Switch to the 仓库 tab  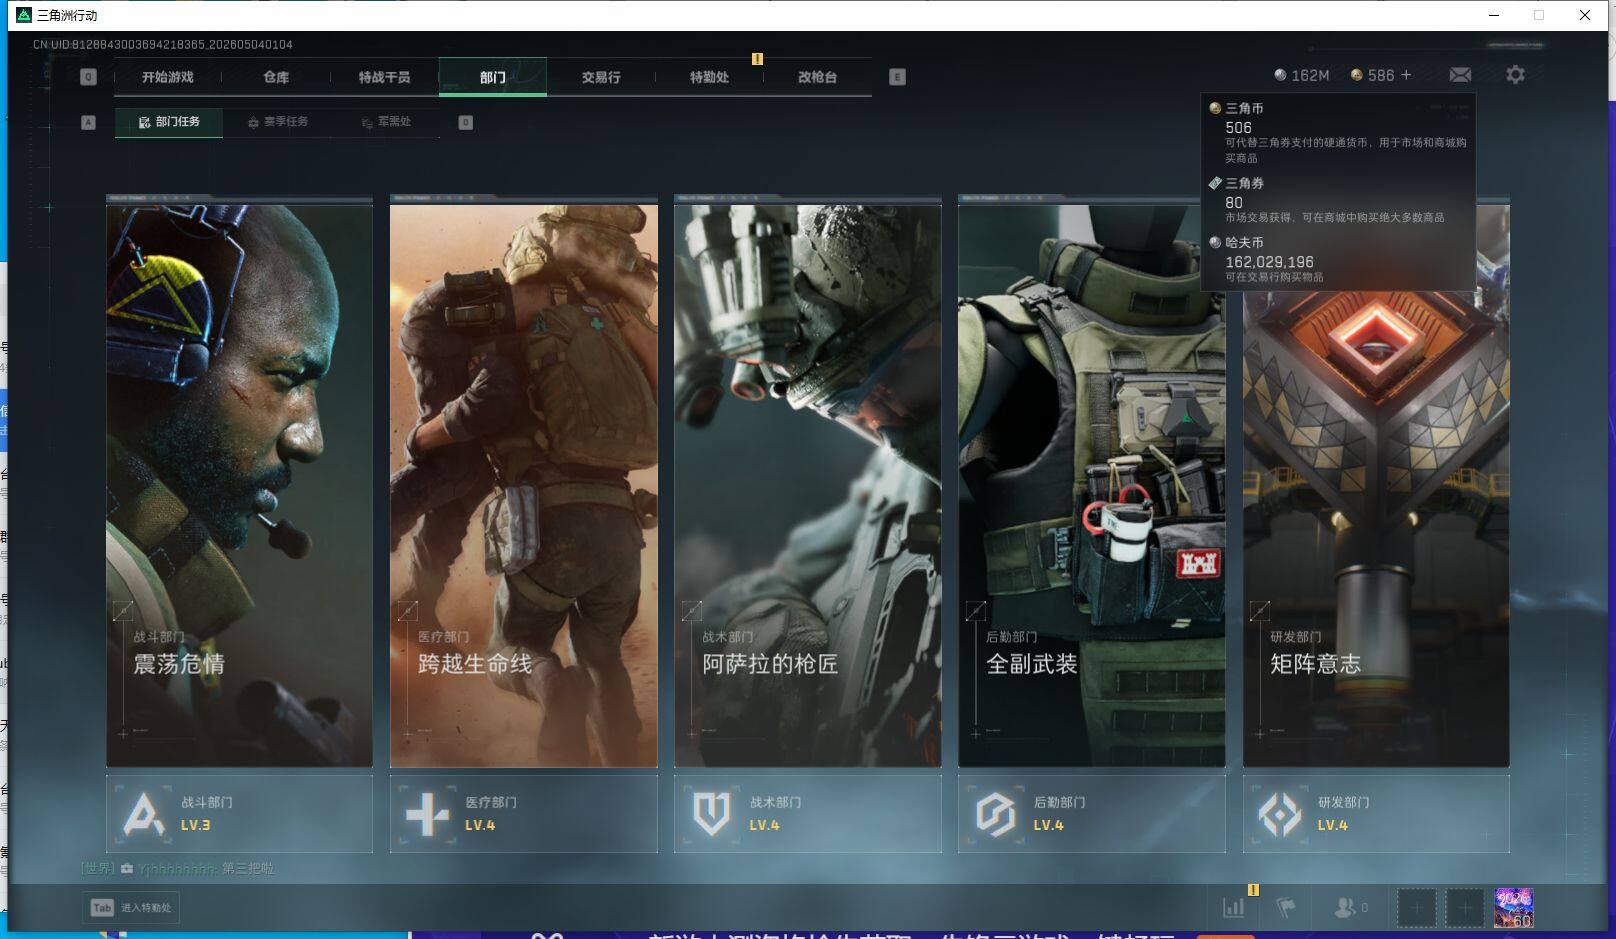click(276, 77)
